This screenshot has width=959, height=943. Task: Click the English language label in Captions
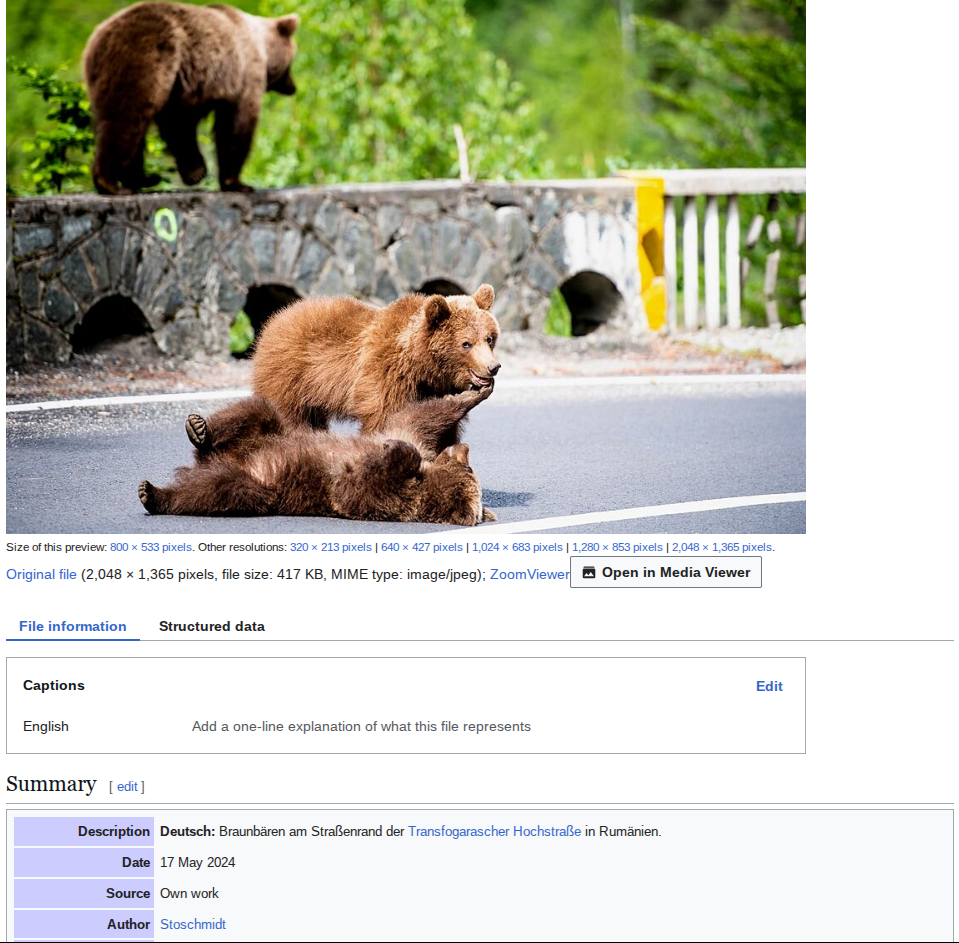coord(46,727)
